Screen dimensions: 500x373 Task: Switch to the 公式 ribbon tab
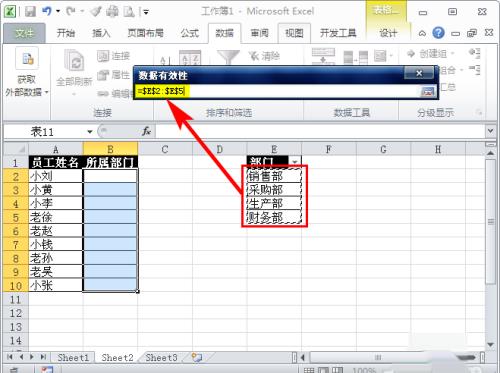(190, 33)
